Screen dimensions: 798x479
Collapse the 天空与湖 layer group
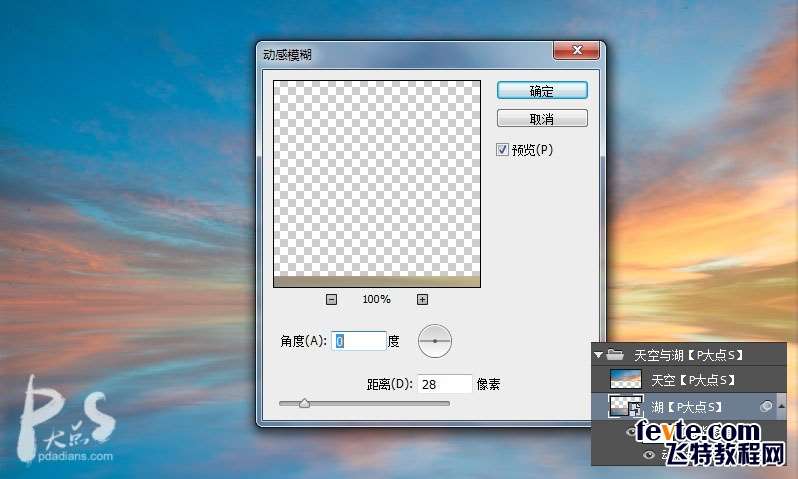point(598,354)
